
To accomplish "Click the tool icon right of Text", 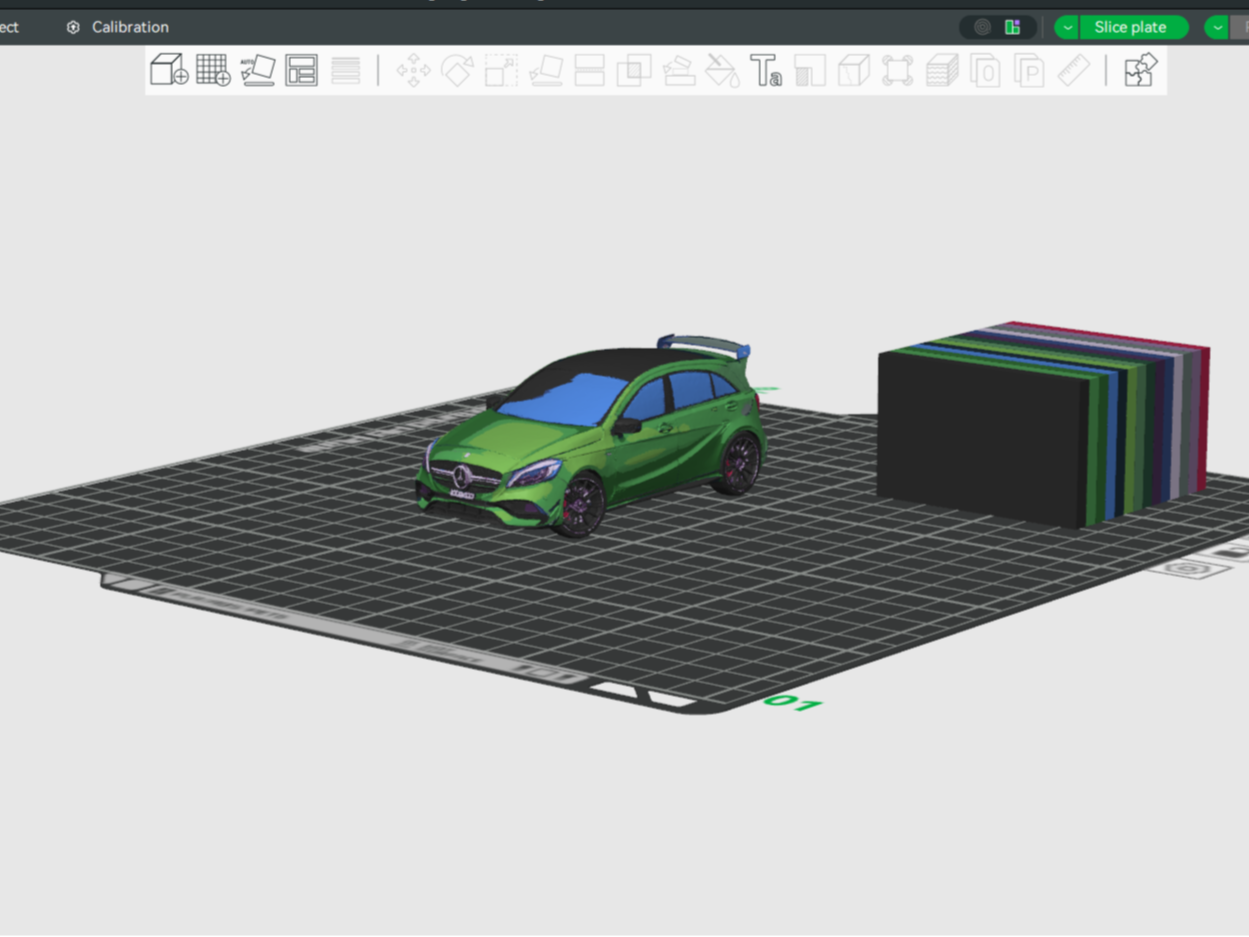I will (810, 70).
